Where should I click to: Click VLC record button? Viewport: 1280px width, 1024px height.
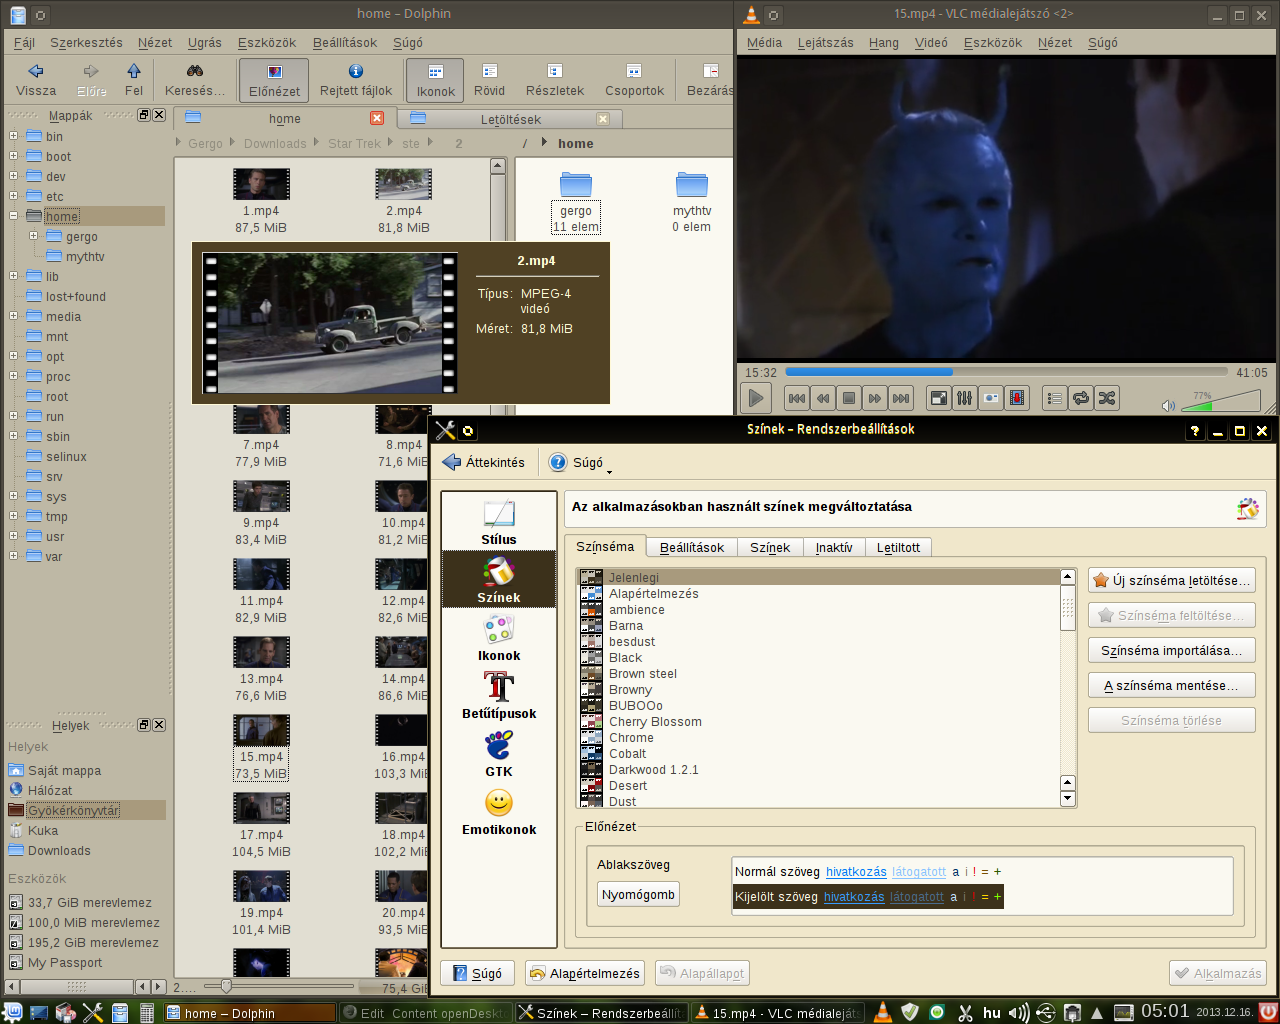1017,398
